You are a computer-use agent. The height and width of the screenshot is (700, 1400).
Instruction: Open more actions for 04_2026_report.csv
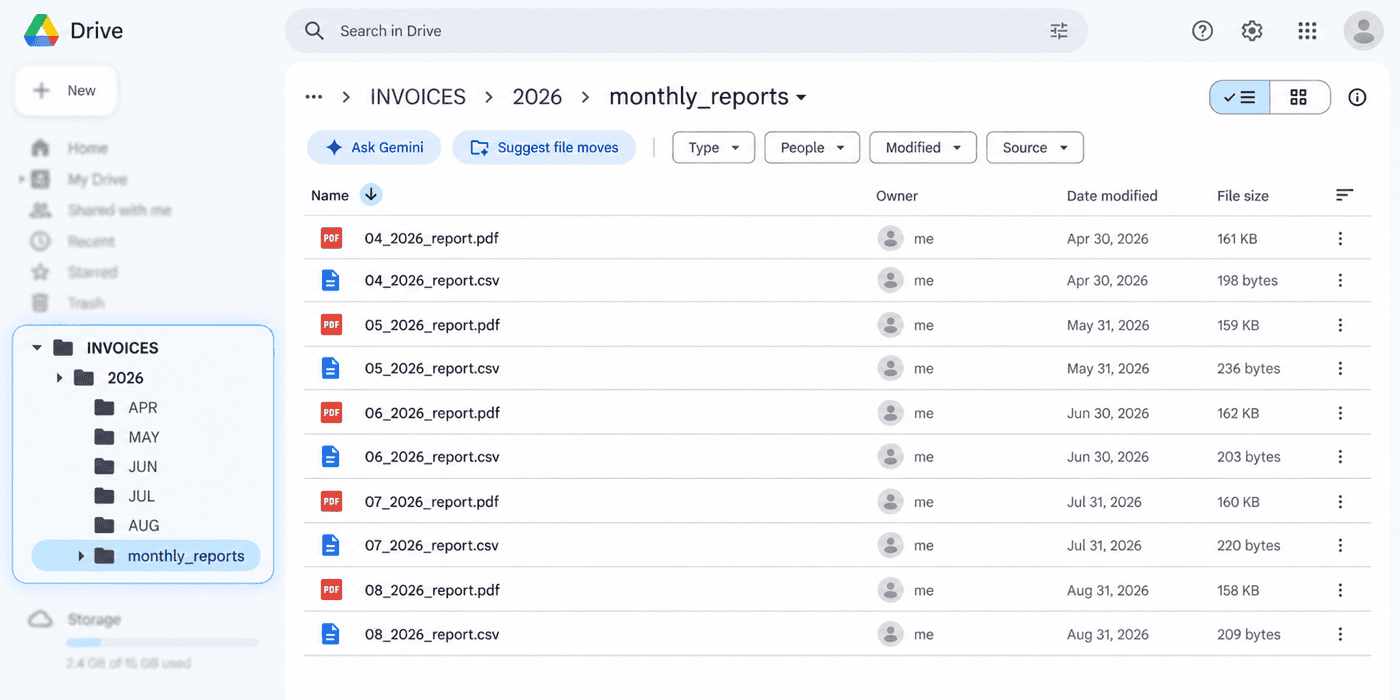1340,281
